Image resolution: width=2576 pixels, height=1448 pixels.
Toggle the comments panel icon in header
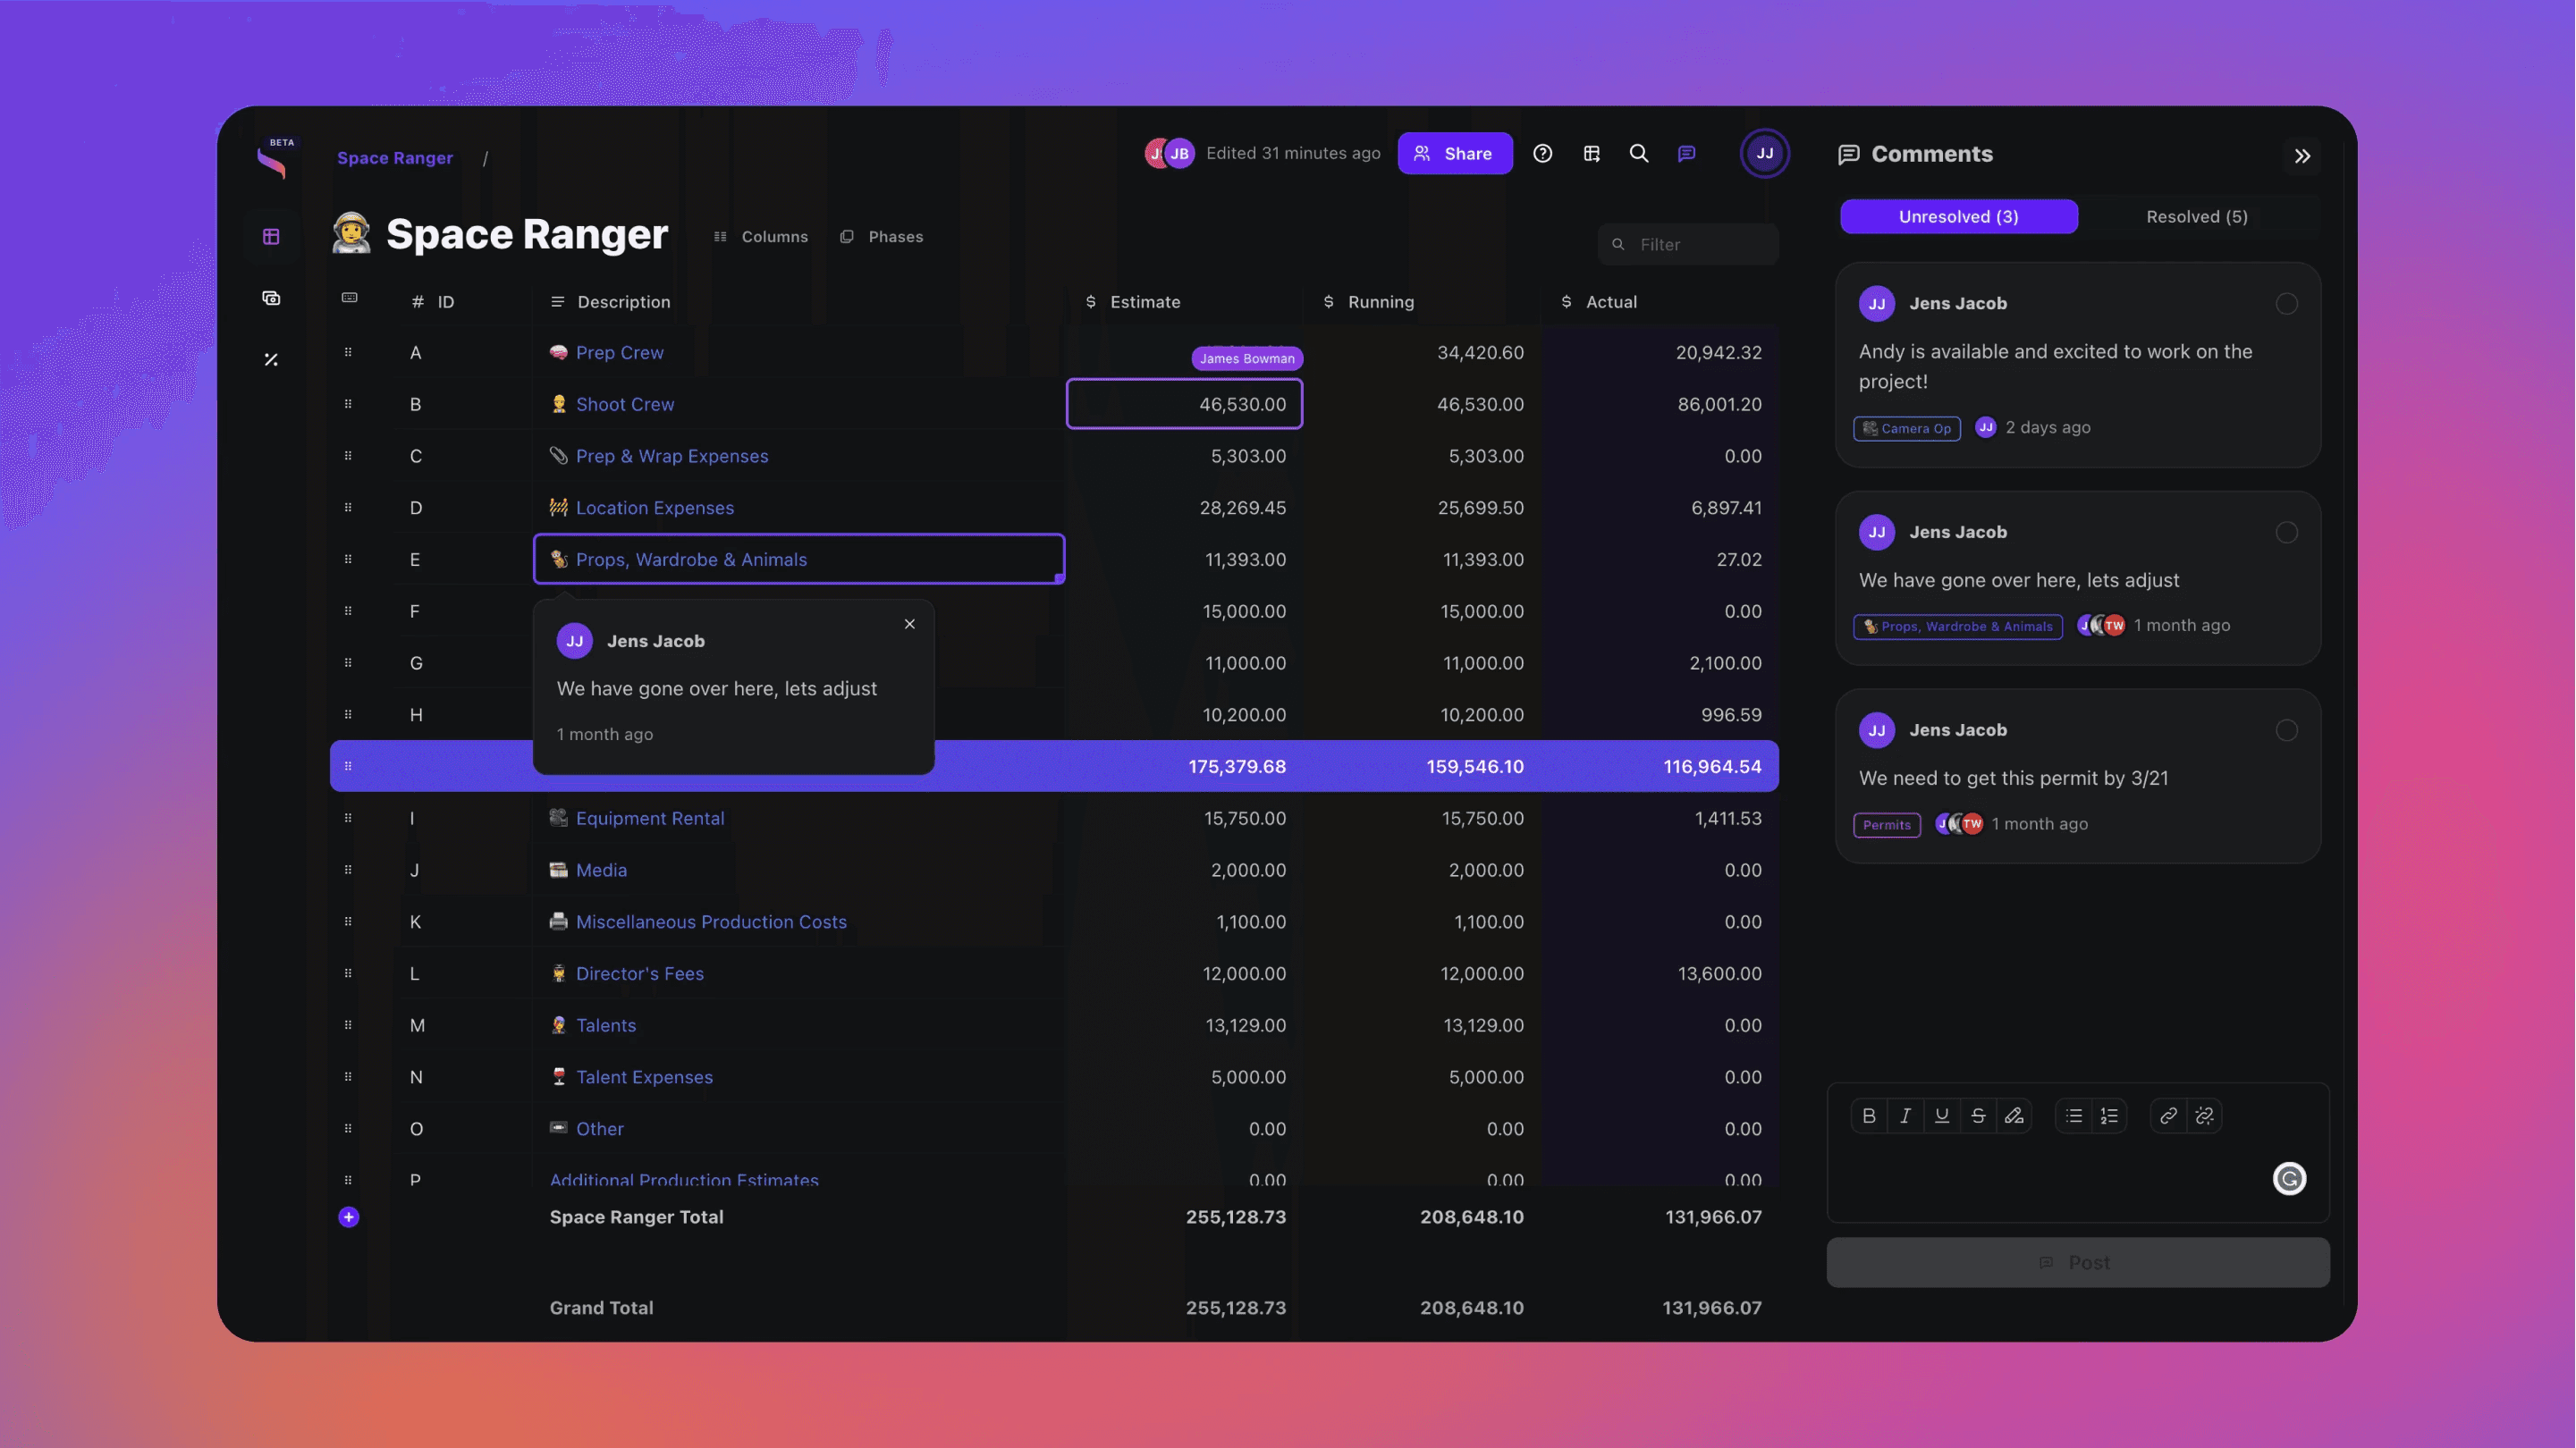coord(1686,153)
